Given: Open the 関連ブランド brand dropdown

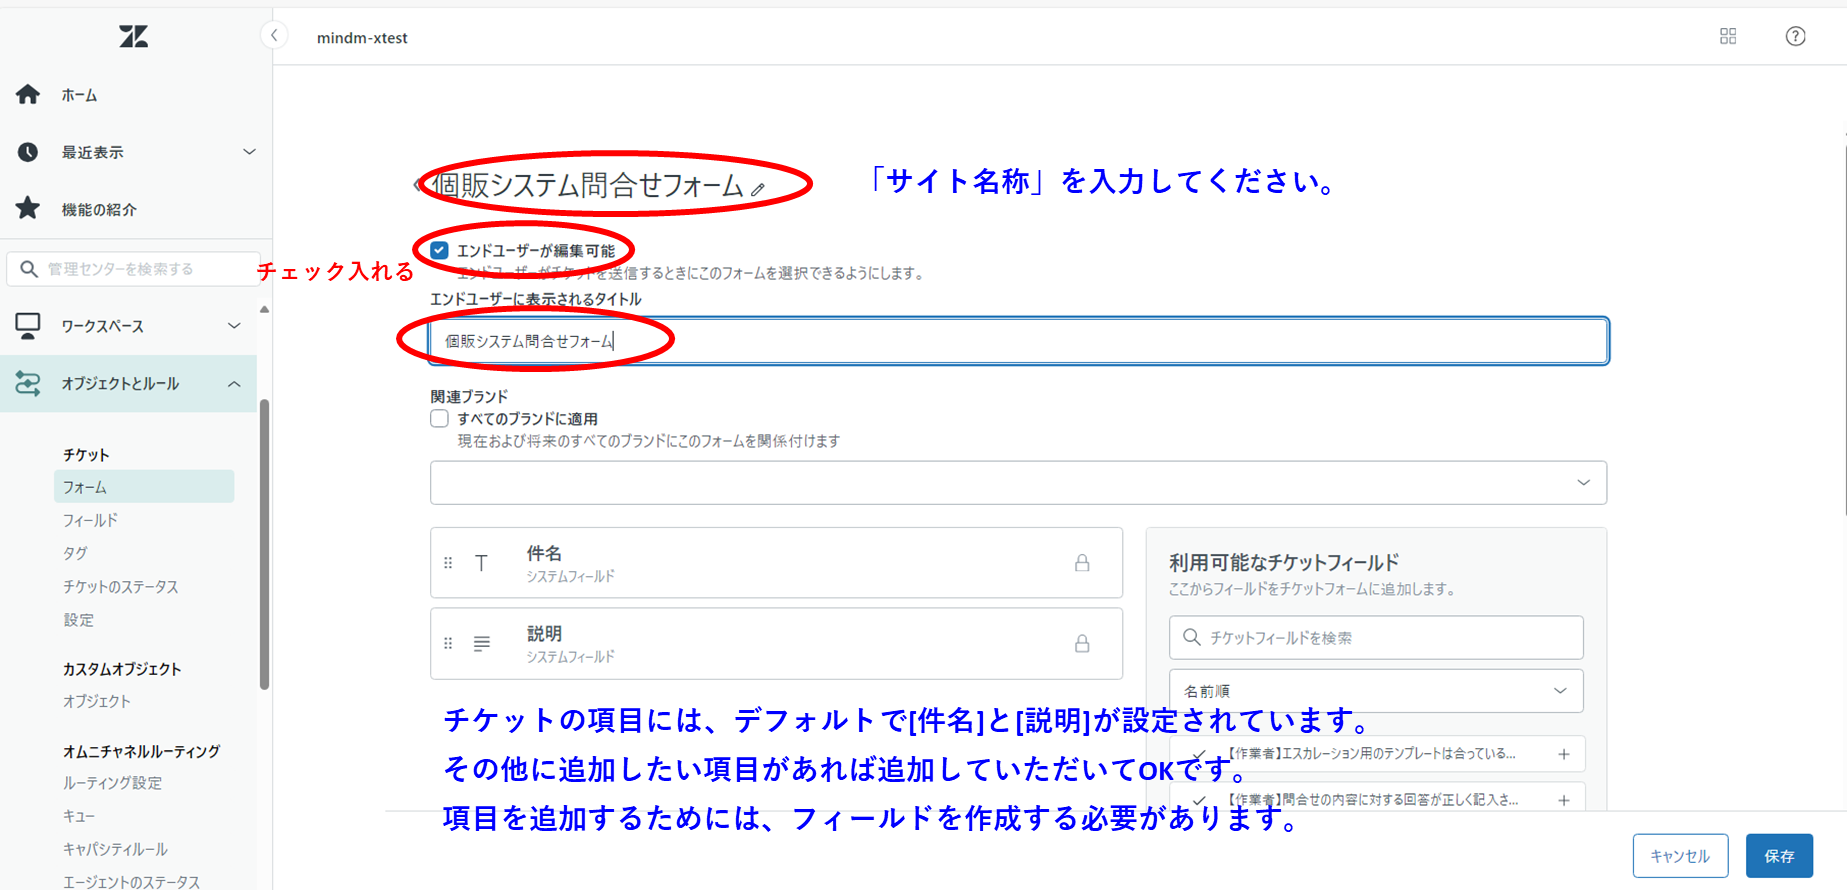Looking at the screenshot, I should [1018, 483].
